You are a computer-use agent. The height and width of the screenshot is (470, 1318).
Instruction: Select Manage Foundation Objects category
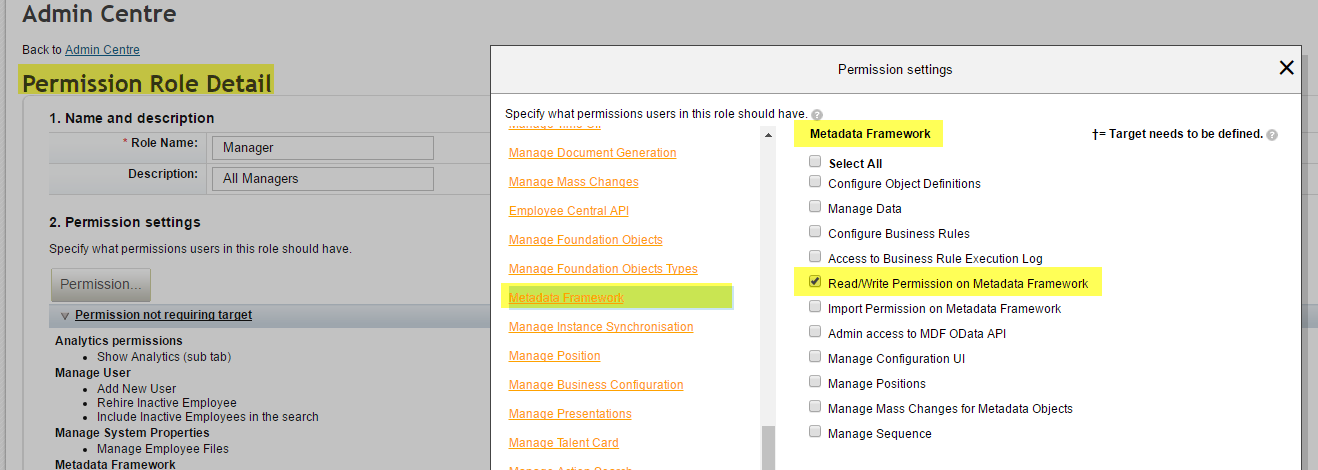pyautogui.click(x=585, y=240)
